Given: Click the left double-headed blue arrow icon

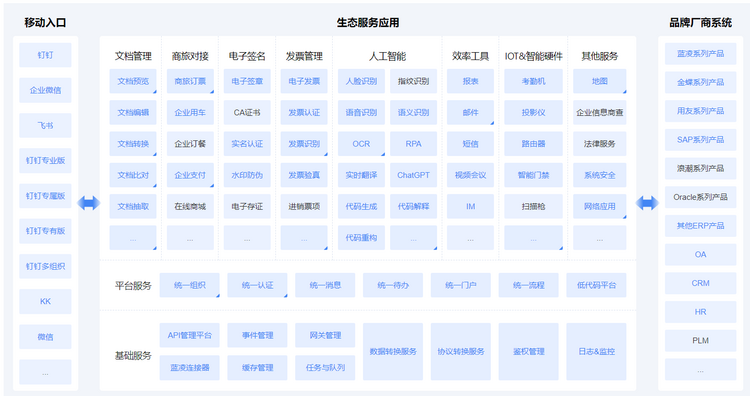Looking at the screenshot, I should pos(88,203).
